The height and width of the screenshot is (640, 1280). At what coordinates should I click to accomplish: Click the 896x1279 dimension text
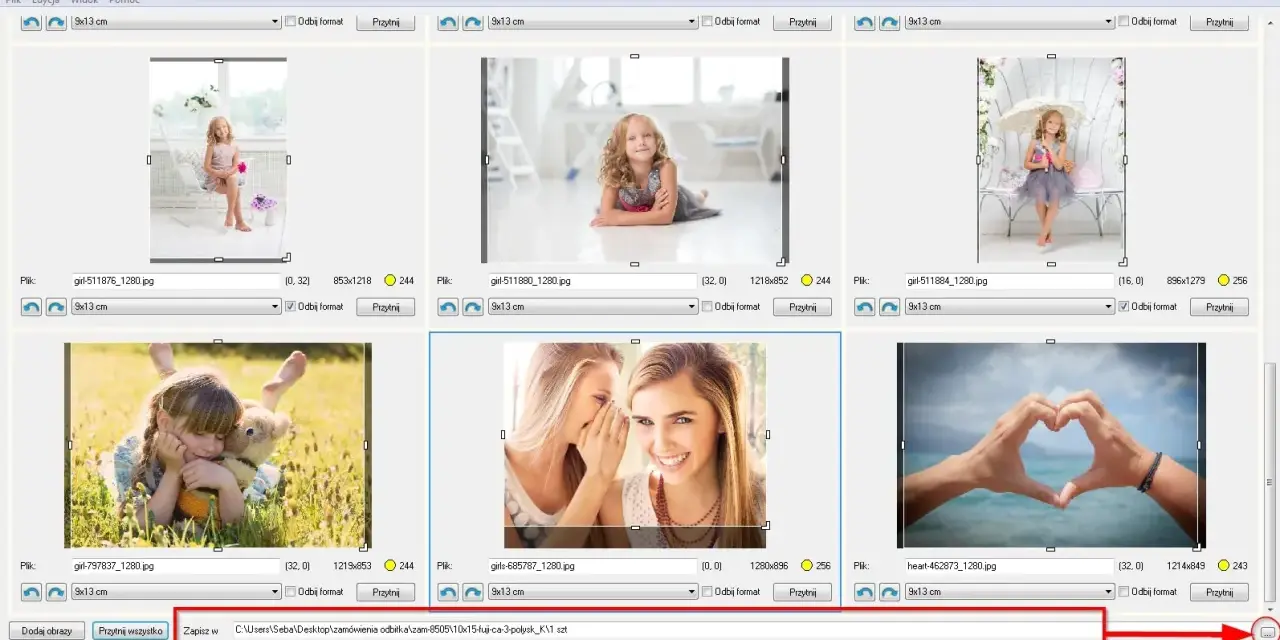tap(1186, 281)
